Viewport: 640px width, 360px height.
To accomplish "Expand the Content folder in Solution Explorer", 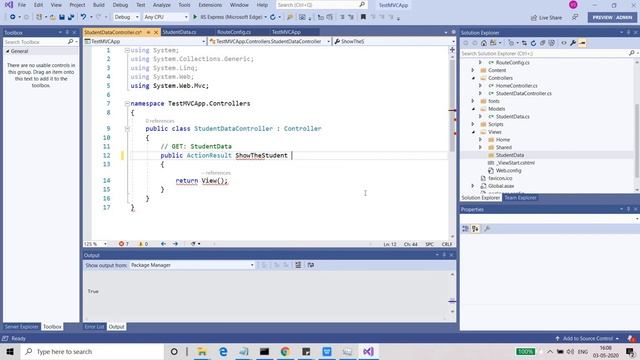I will click(473, 70).
